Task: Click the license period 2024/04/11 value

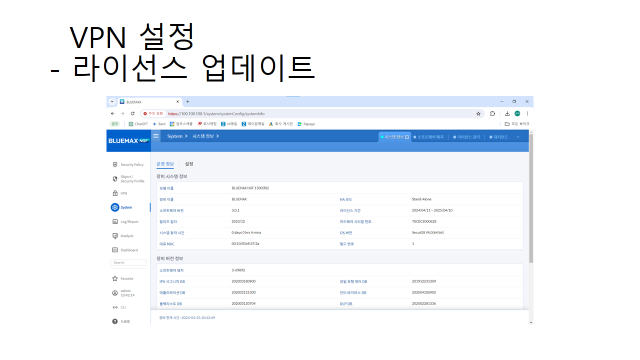Action: click(x=432, y=211)
